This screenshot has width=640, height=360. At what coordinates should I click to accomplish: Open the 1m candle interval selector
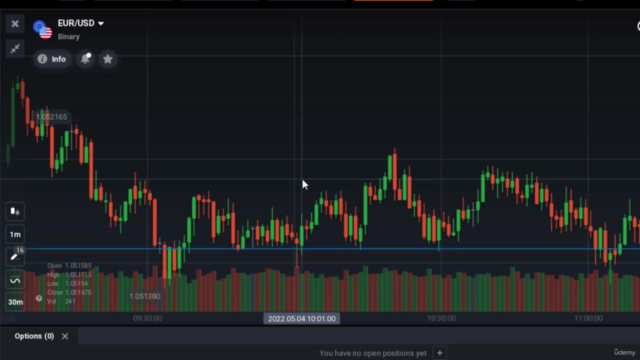[x=15, y=234]
